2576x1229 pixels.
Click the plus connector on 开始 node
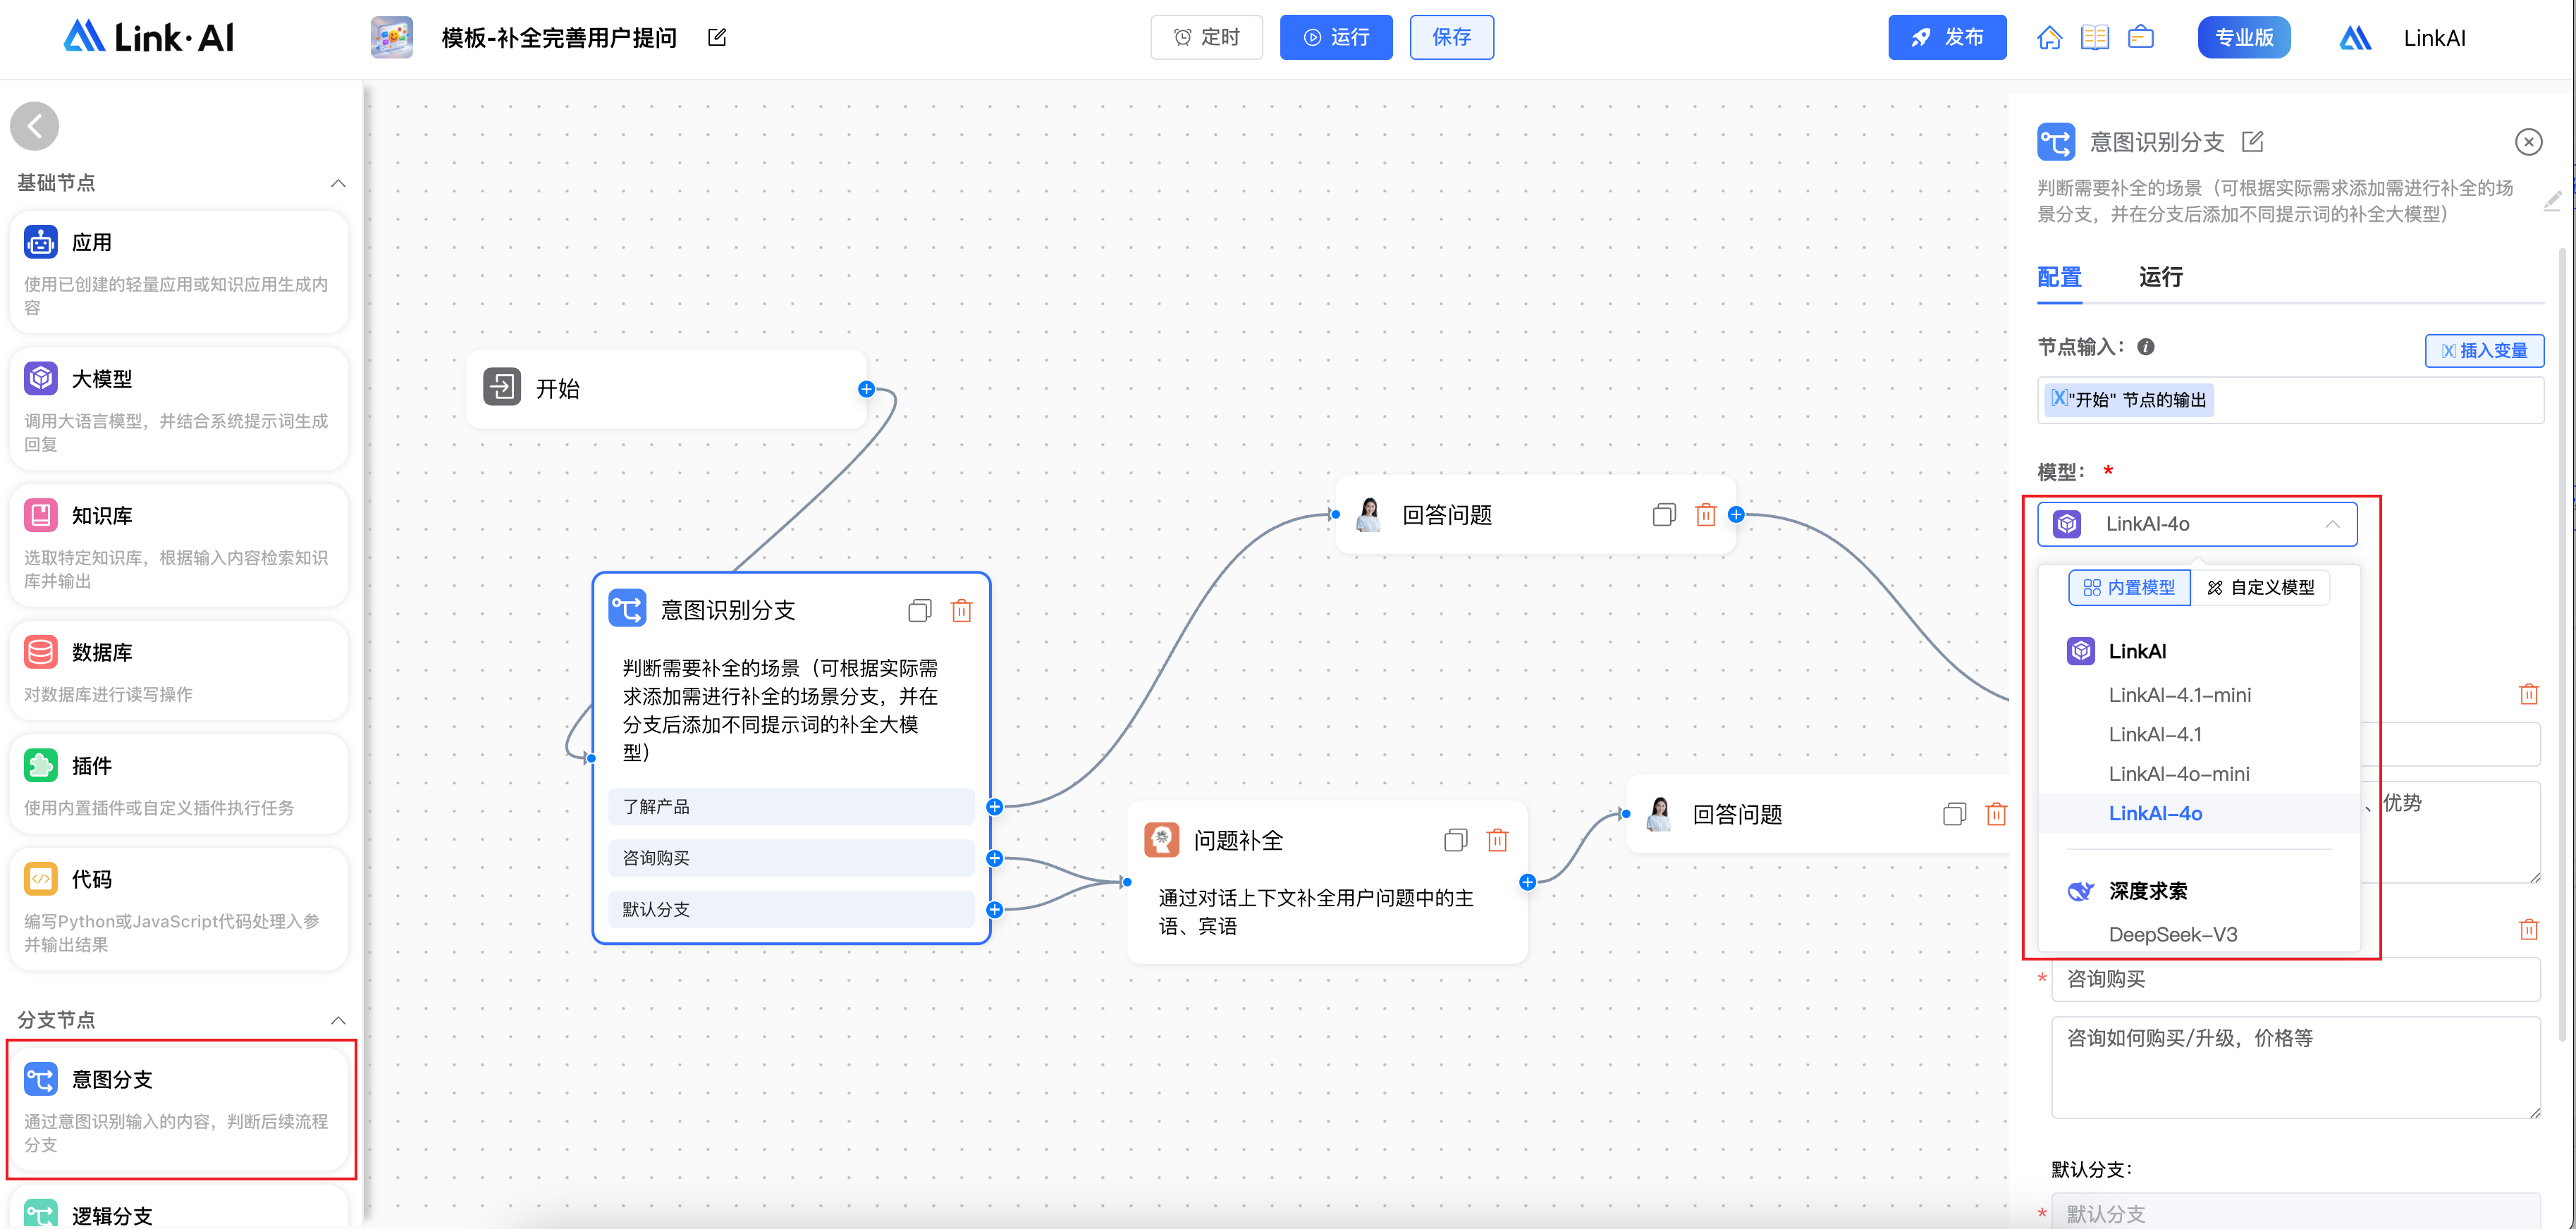867,389
